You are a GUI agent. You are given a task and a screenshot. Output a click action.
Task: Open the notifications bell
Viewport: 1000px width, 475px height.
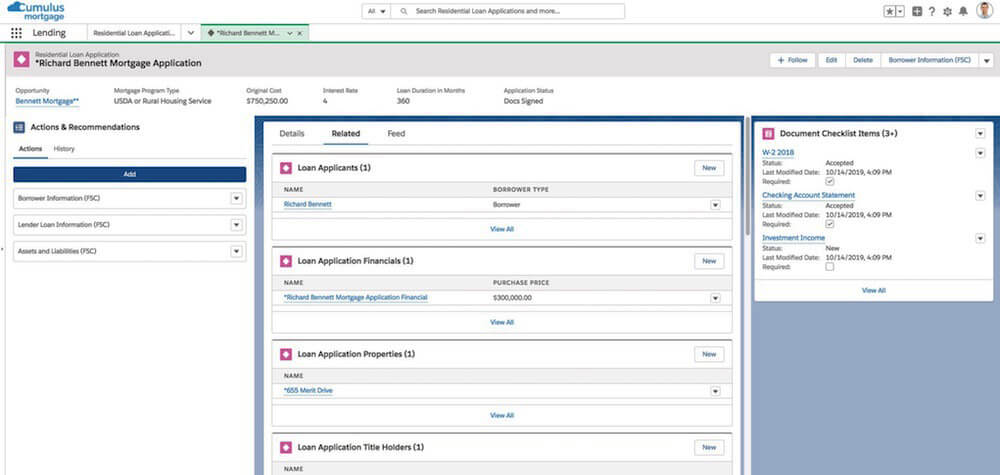(x=962, y=11)
